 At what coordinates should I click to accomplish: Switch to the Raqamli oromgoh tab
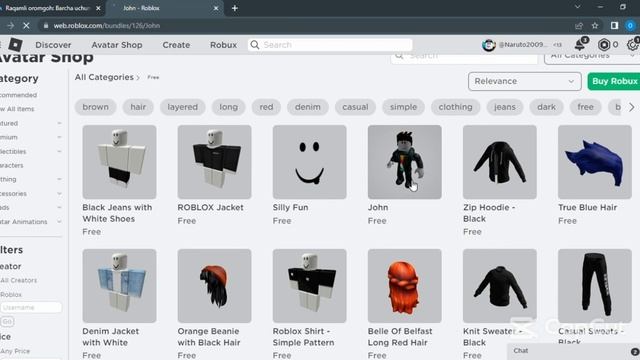[48, 8]
